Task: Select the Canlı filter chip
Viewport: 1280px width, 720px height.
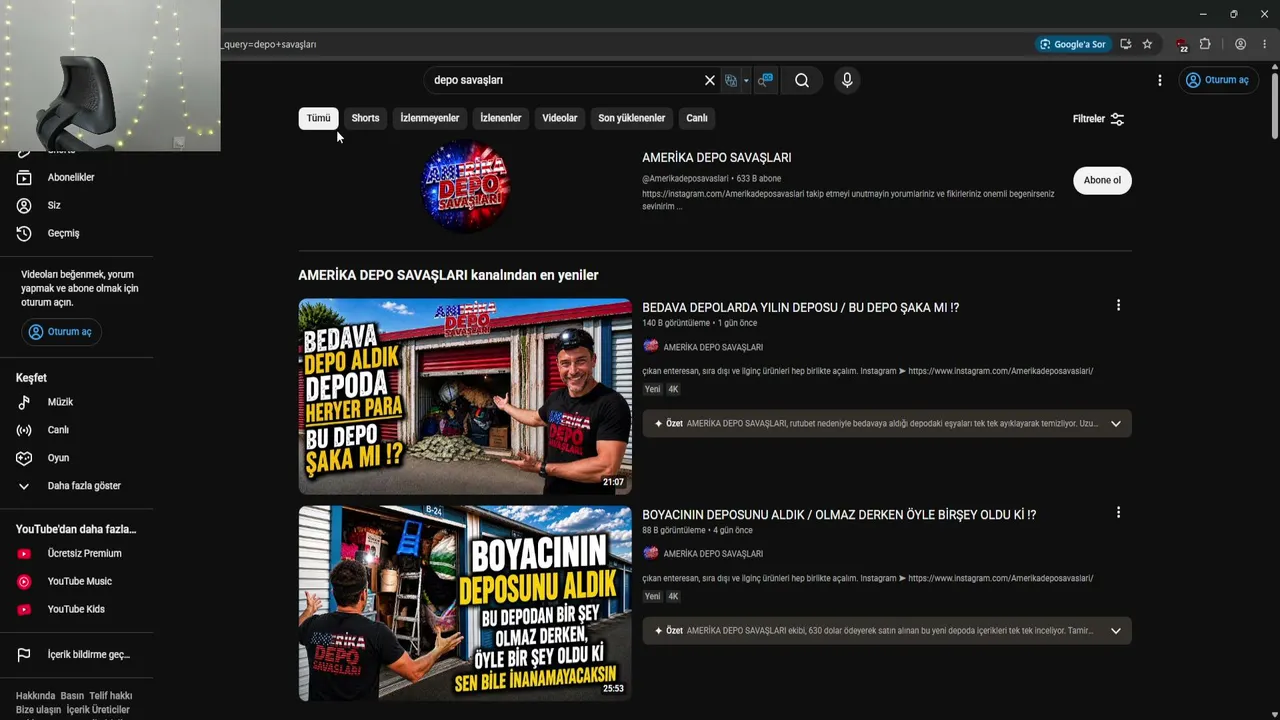Action: coord(697,118)
